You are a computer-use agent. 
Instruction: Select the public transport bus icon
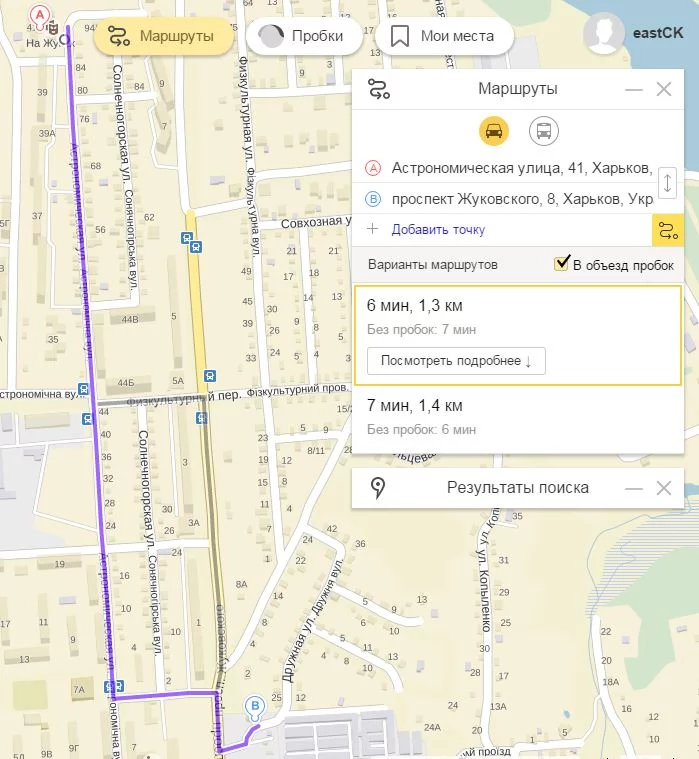[x=544, y=131]
